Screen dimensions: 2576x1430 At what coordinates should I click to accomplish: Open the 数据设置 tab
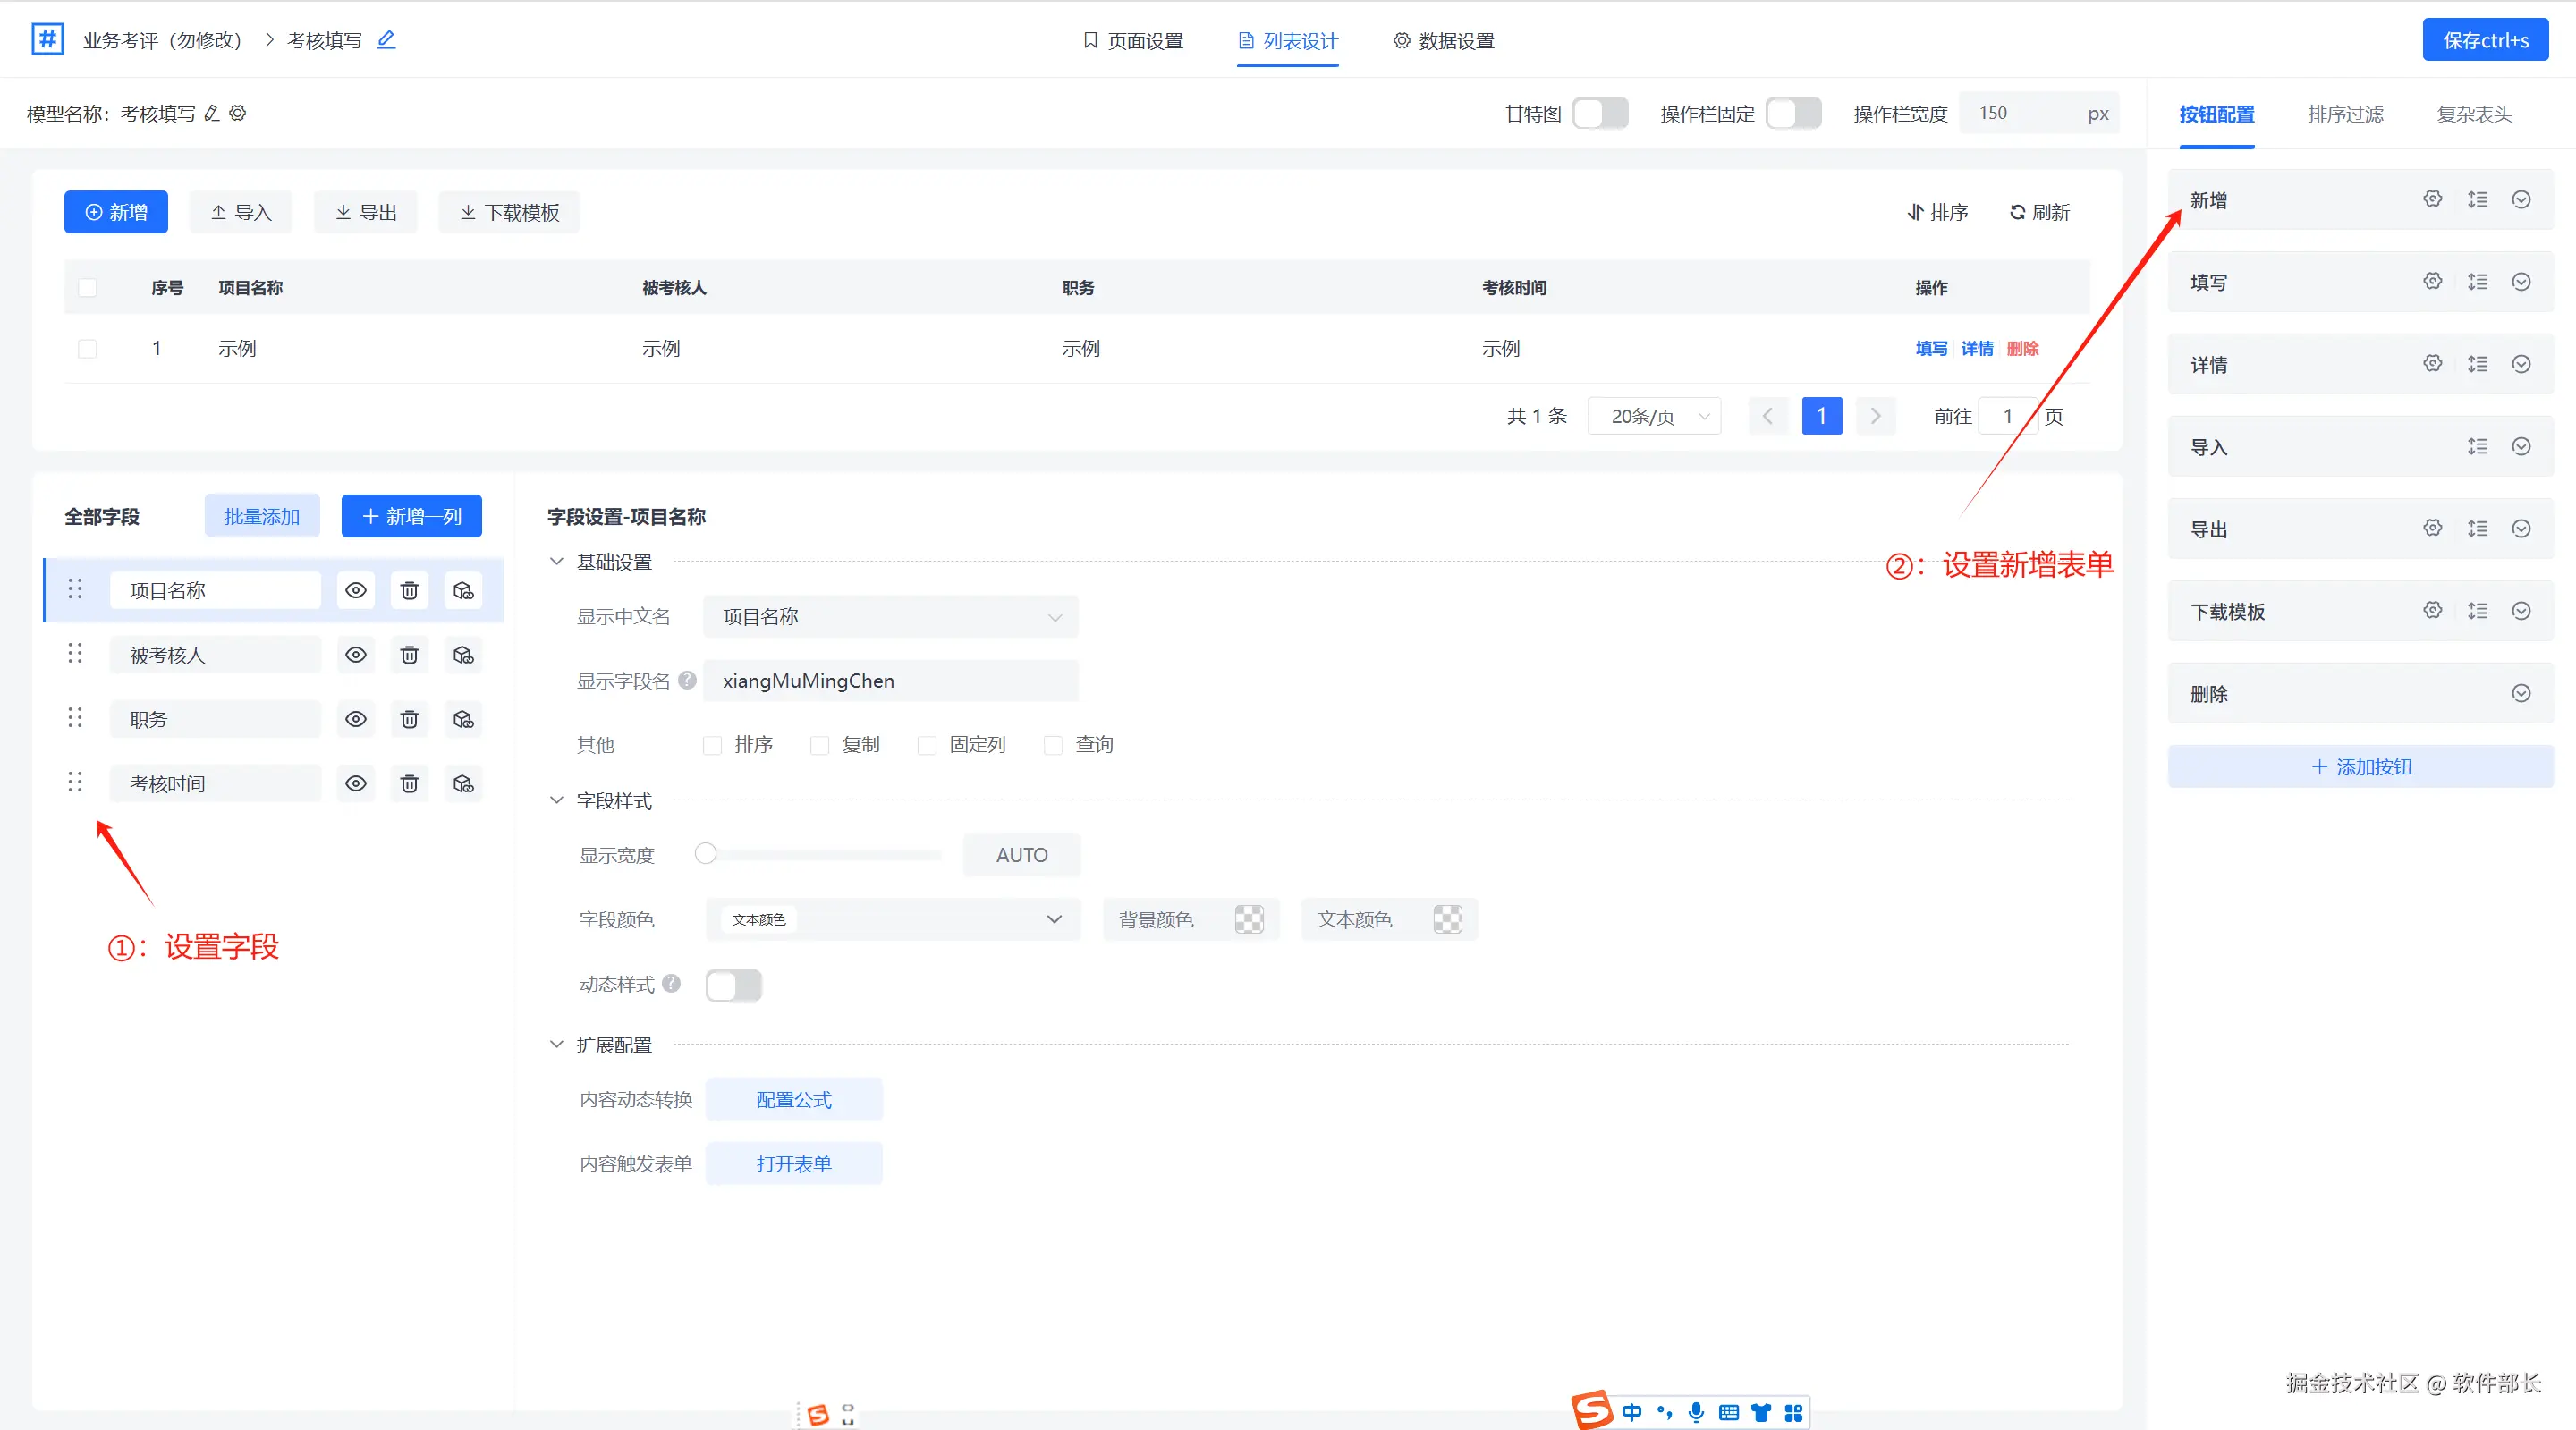(1443, 41)
